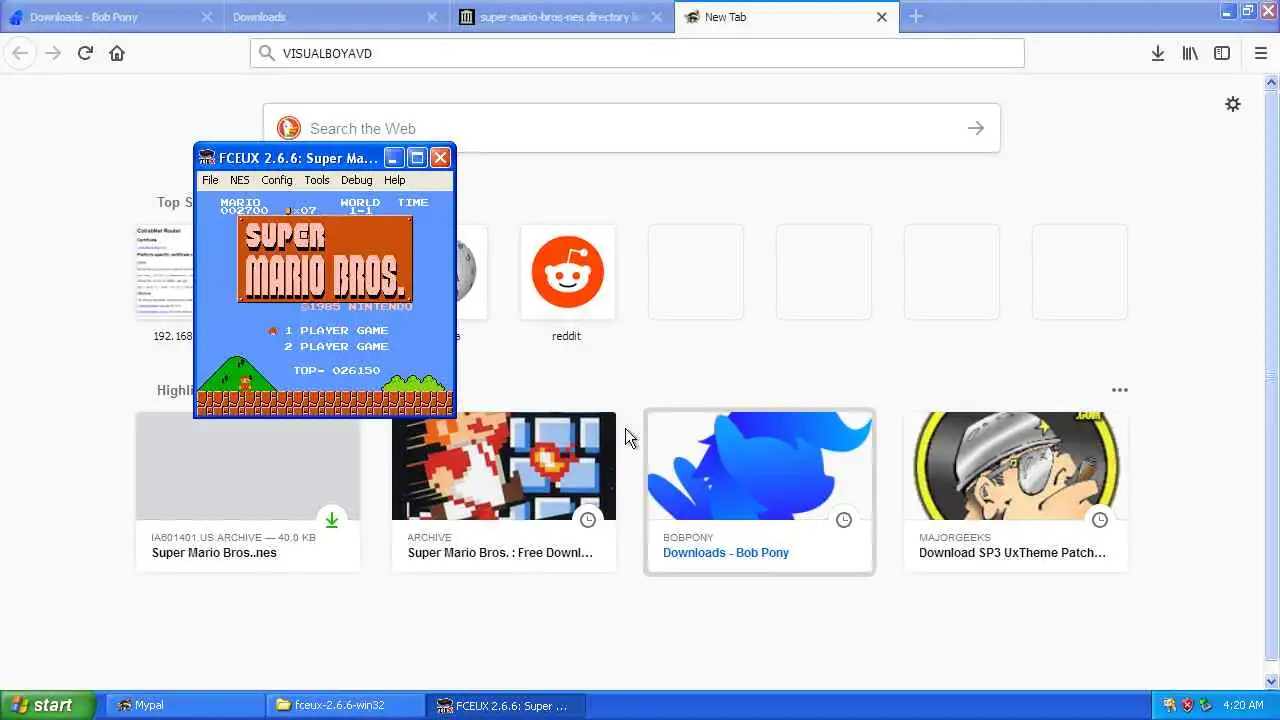Click the Windows Start button

coord(48,705)
